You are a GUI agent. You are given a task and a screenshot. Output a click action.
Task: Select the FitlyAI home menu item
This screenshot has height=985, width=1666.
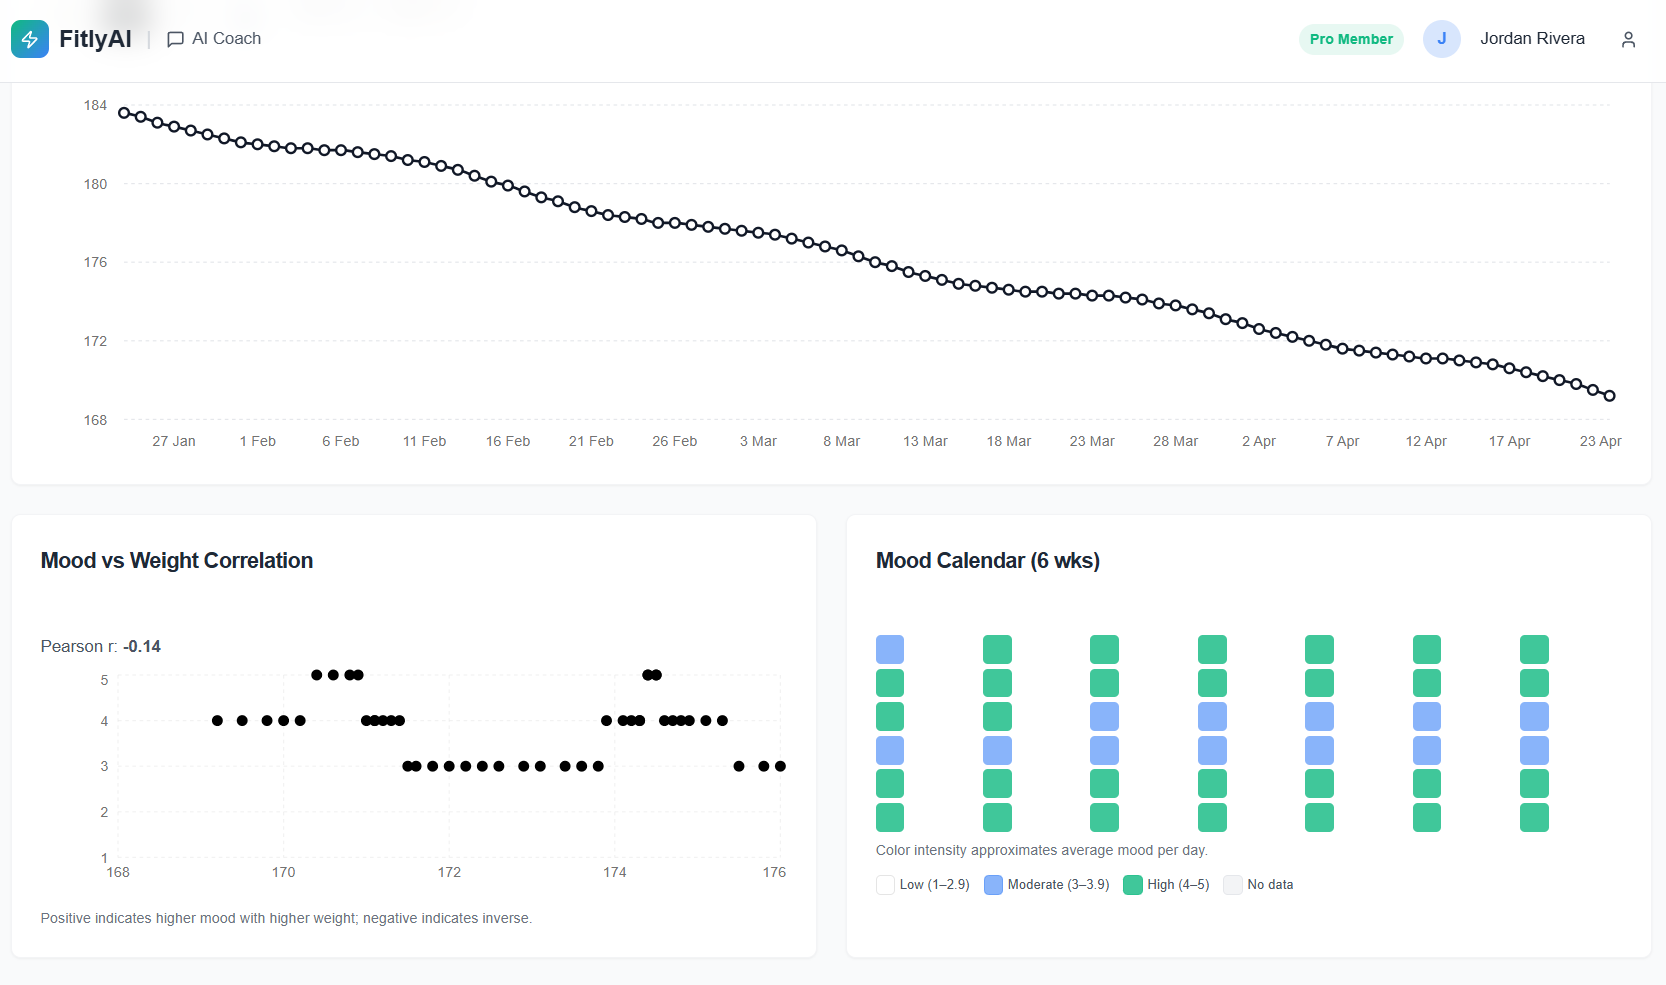click(x=95, y=38)
